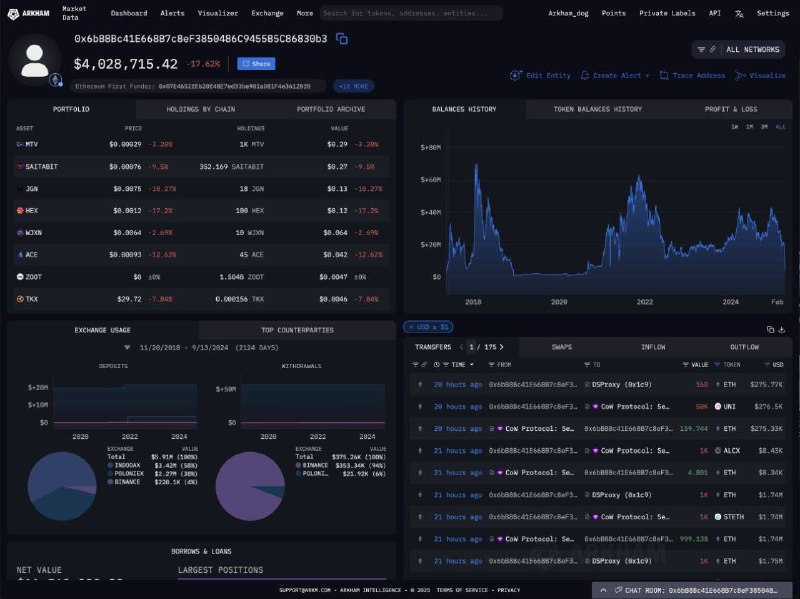Screen dimensions: 800x599
Task: Click the SAITABIT asset row
Action: [x=202, y=167]
